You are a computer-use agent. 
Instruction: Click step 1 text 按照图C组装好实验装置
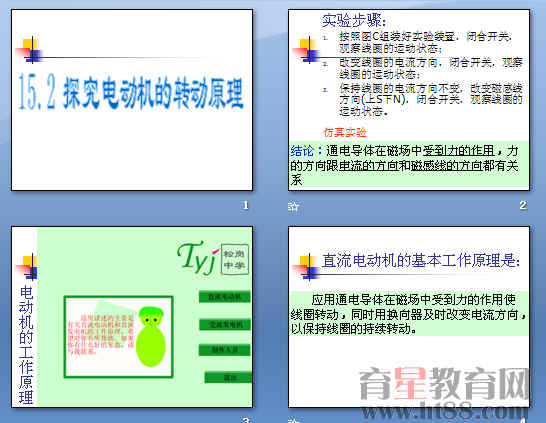click(x=426, y=42)
